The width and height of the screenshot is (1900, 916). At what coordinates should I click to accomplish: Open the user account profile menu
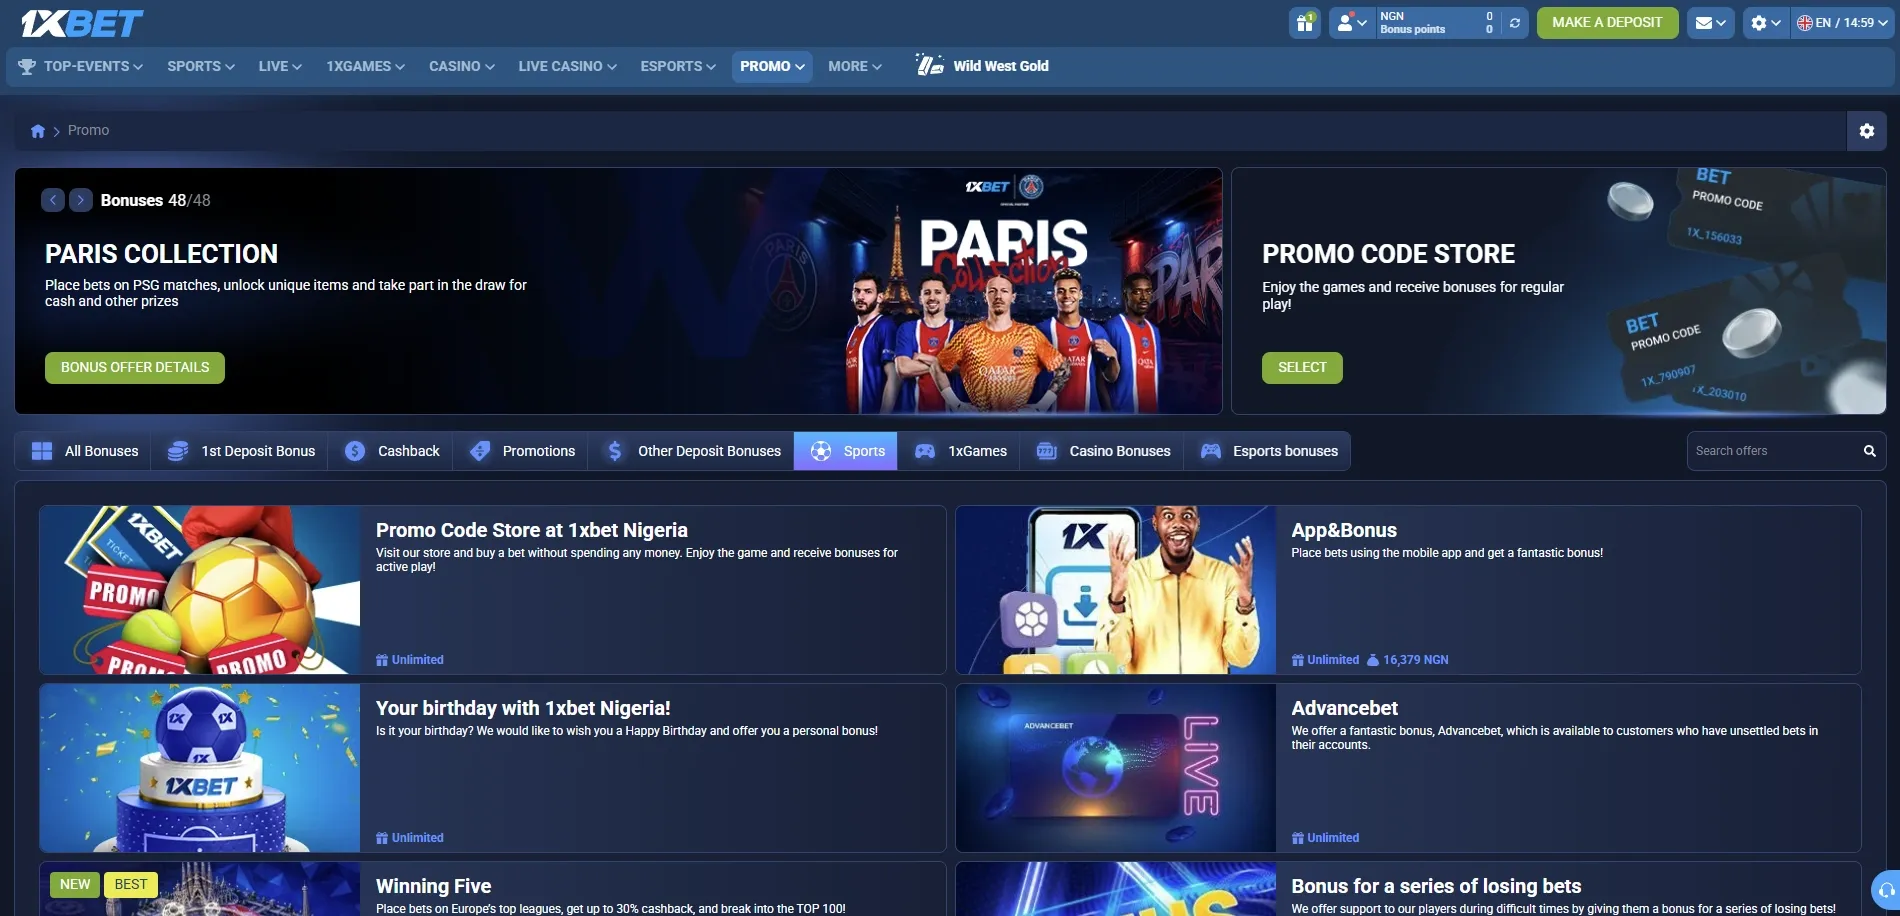coord(1351,23)
